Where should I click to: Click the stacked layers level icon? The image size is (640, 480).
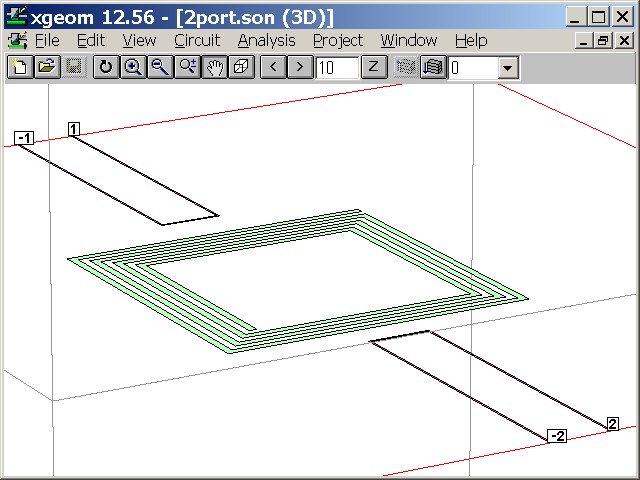[433, 67]
